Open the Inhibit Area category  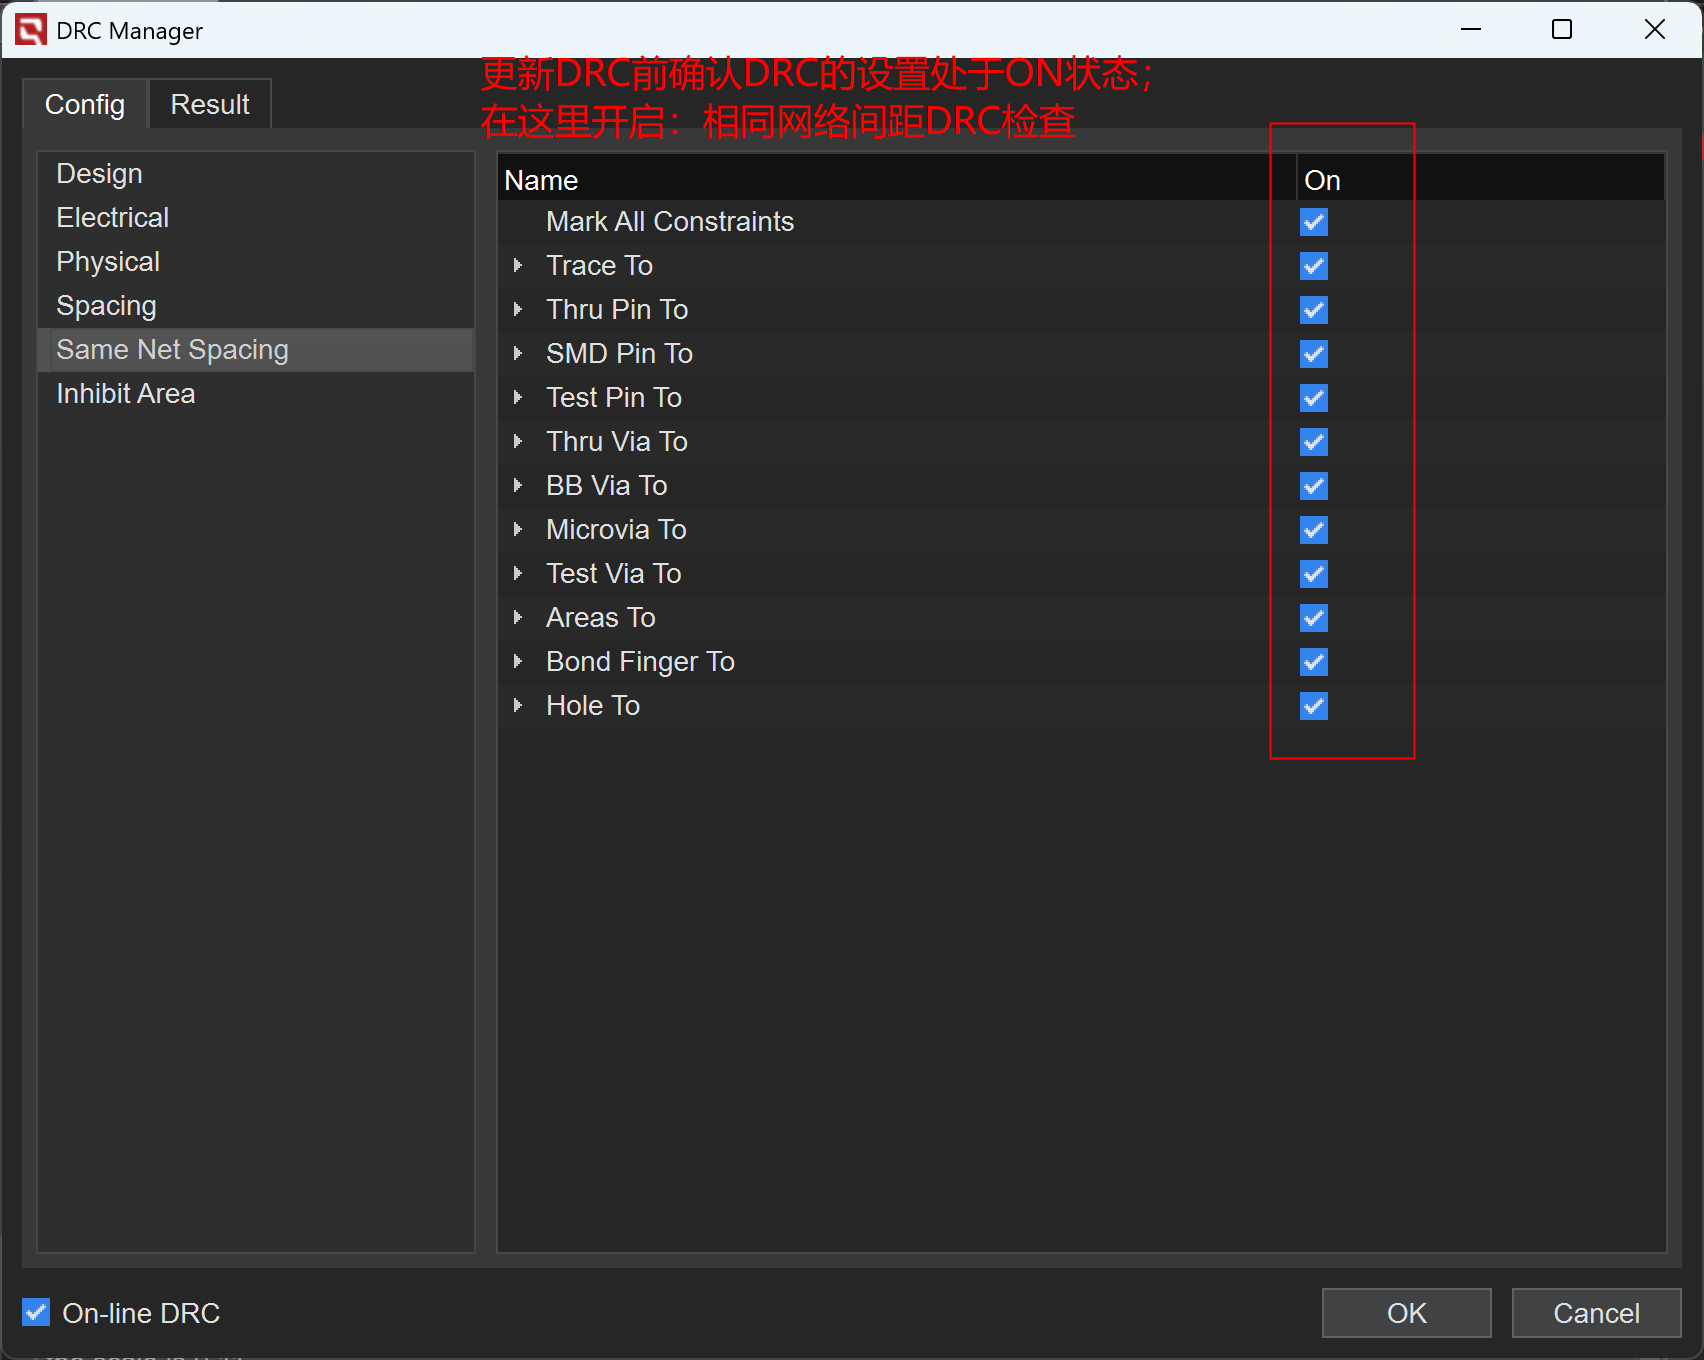pyautogui.click(x=126, y=394)
